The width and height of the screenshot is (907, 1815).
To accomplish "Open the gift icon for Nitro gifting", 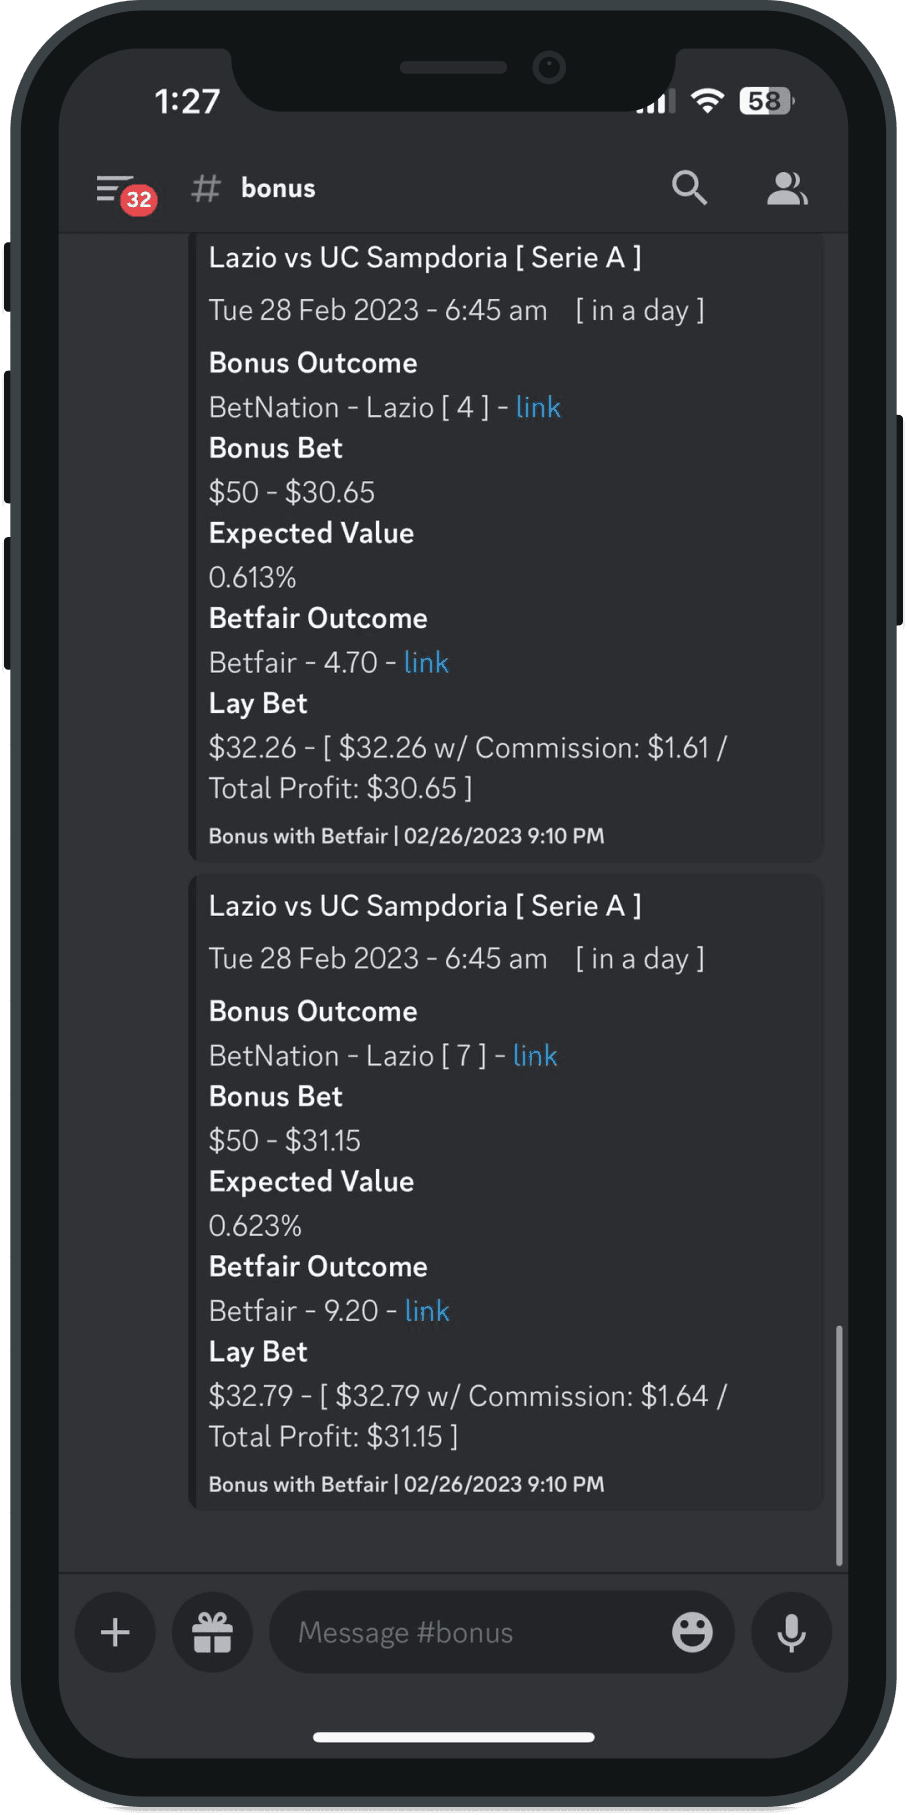I will point(212,1632).
